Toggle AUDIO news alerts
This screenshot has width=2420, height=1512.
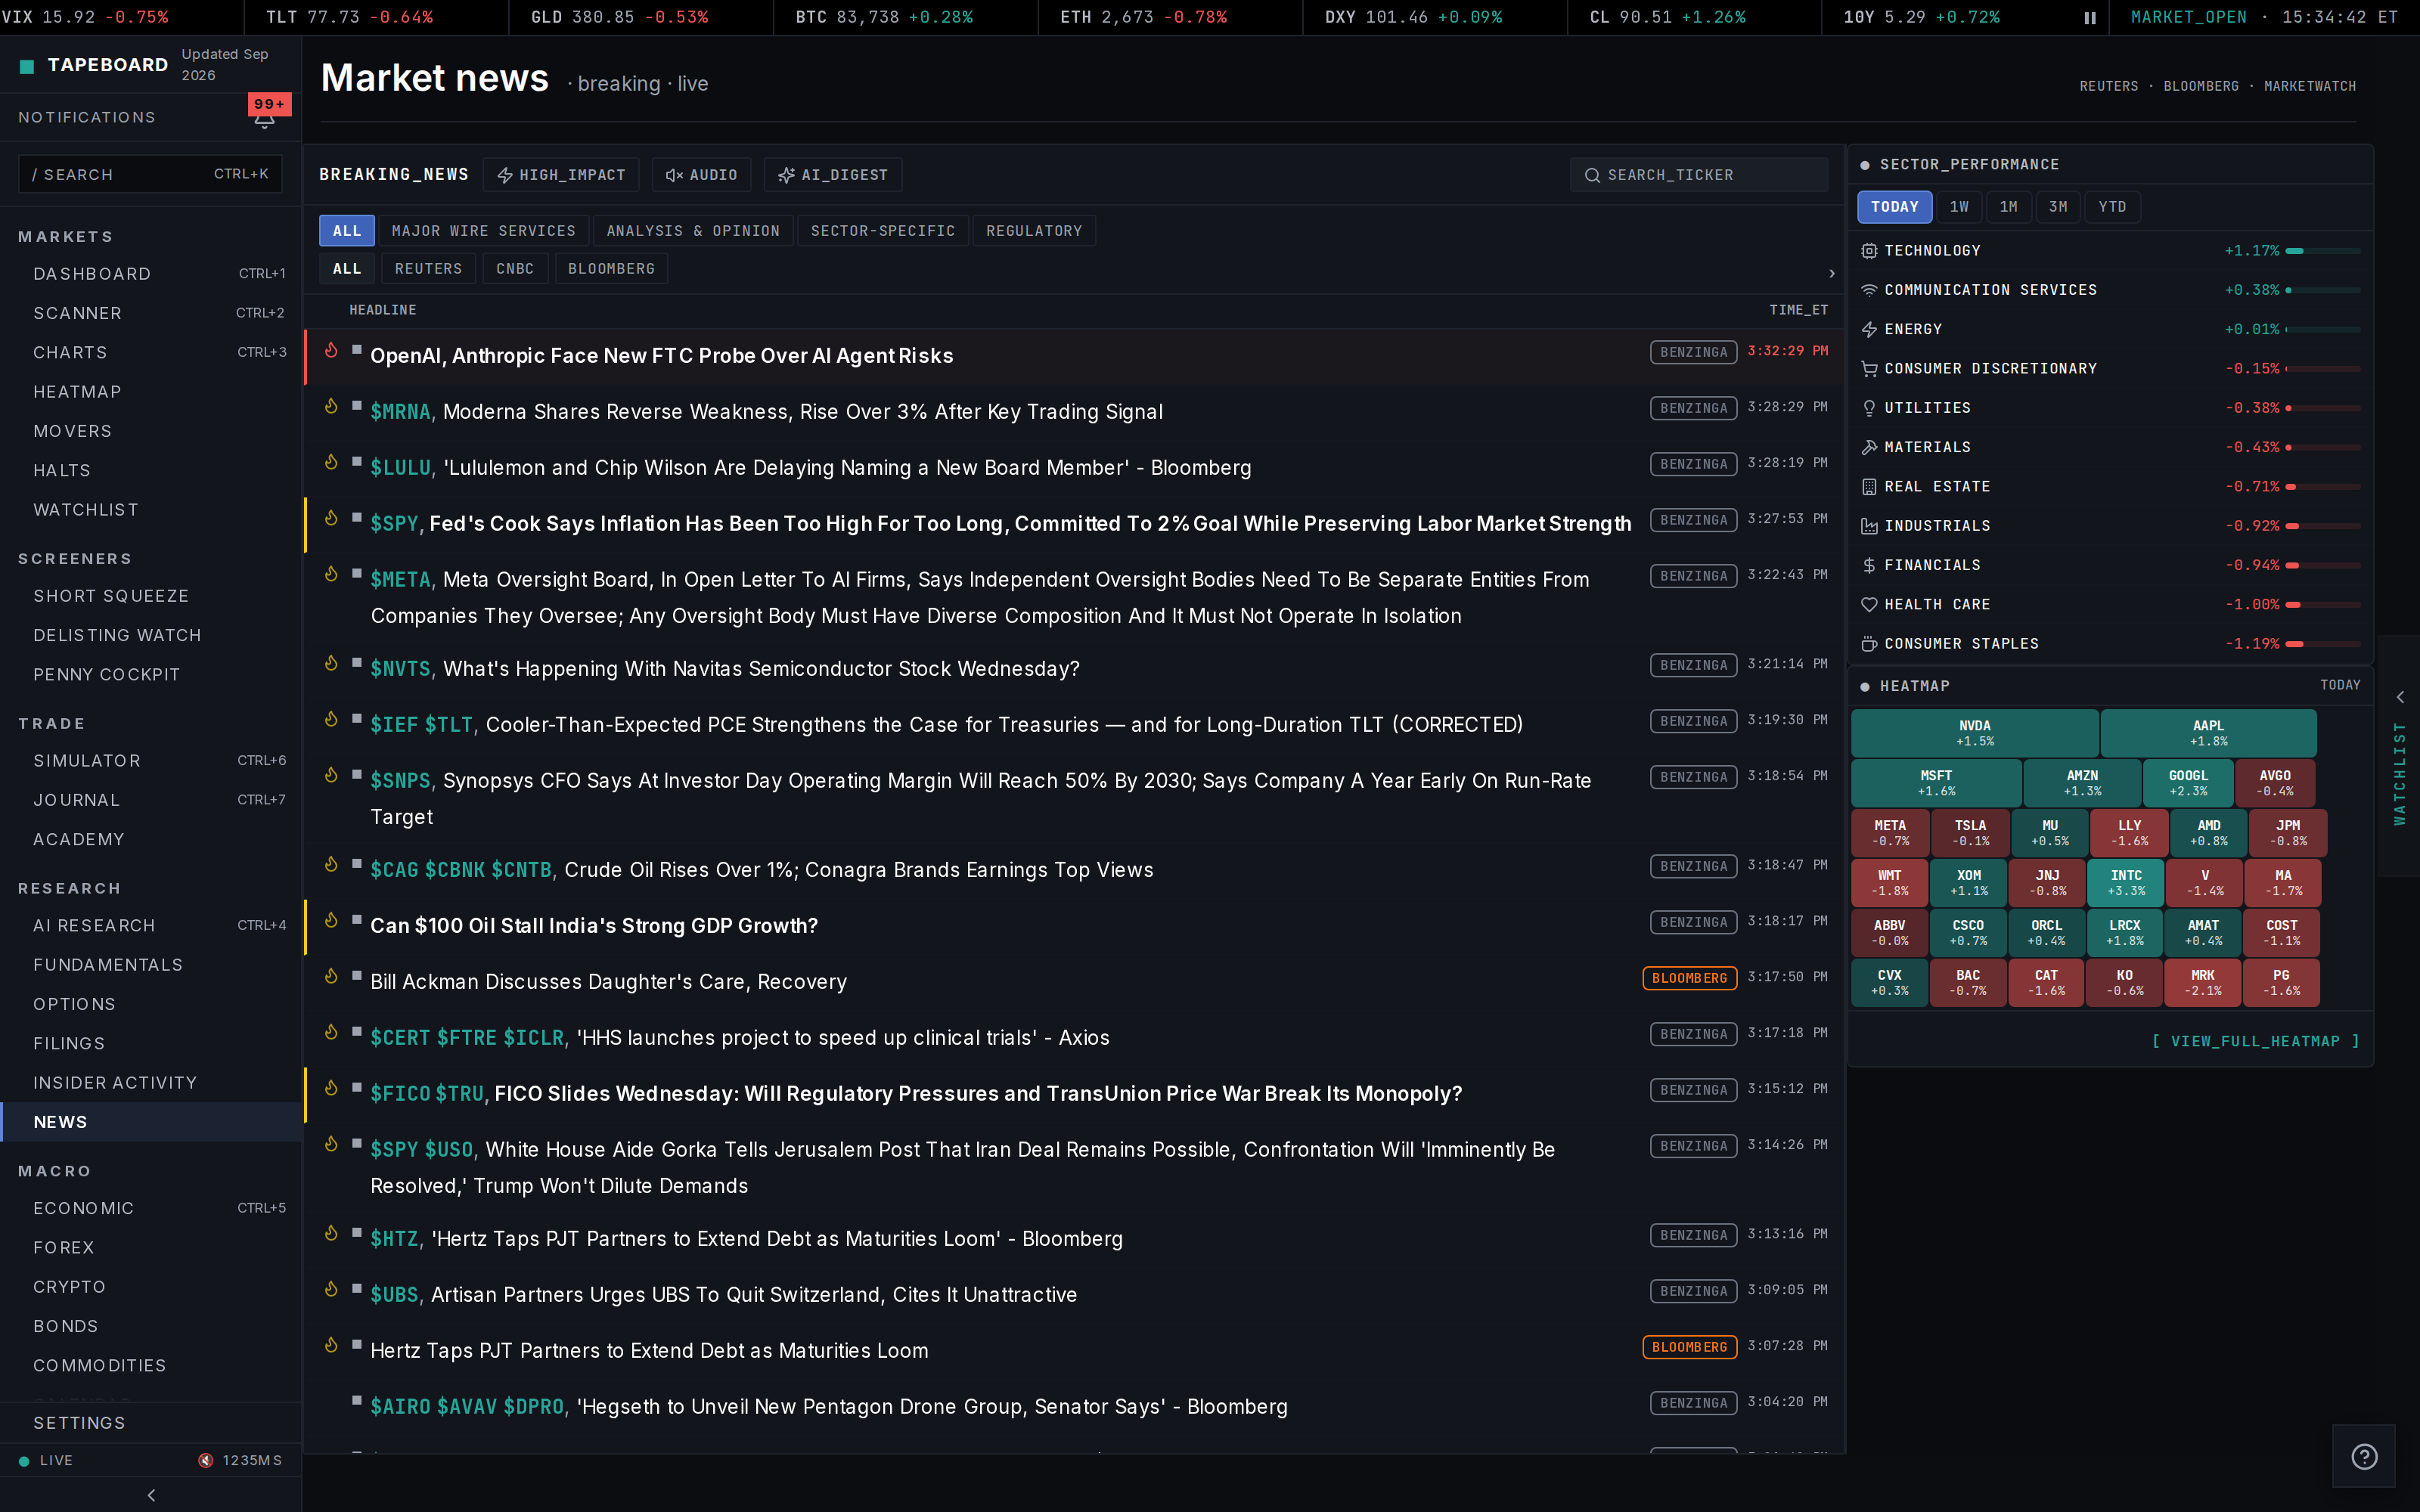click(701, 175)
